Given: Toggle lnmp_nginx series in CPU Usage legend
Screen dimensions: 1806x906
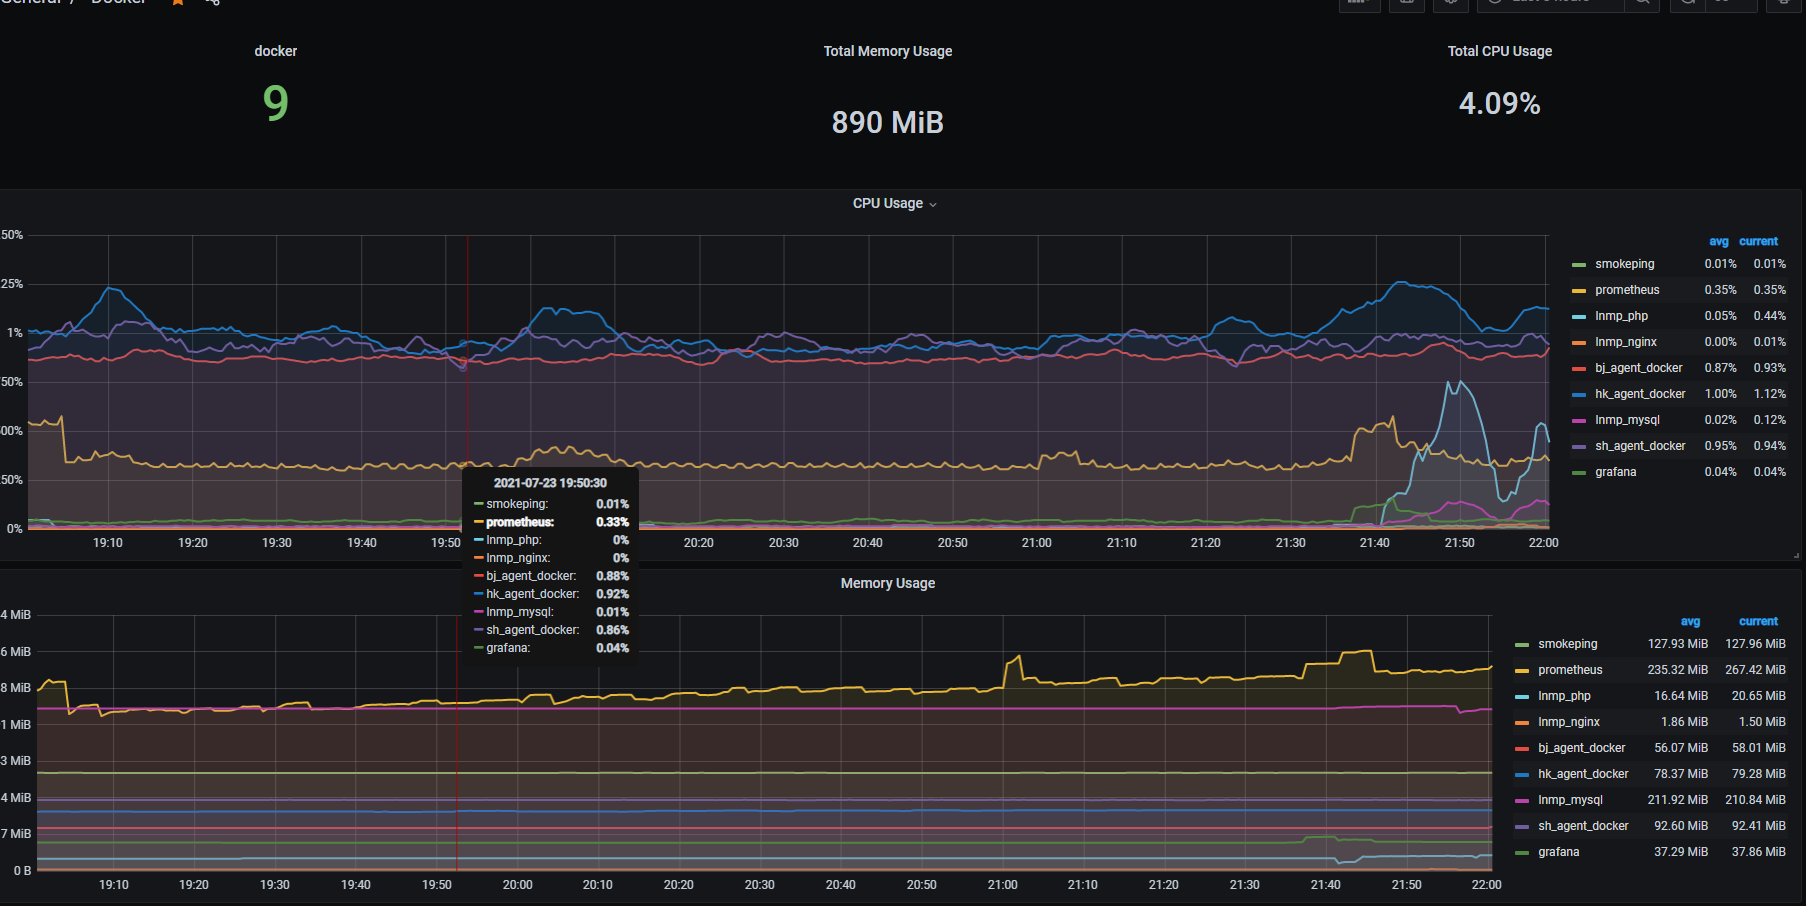Looking at the screenshot, I should pyautogui.click(x=1625, y=342).
